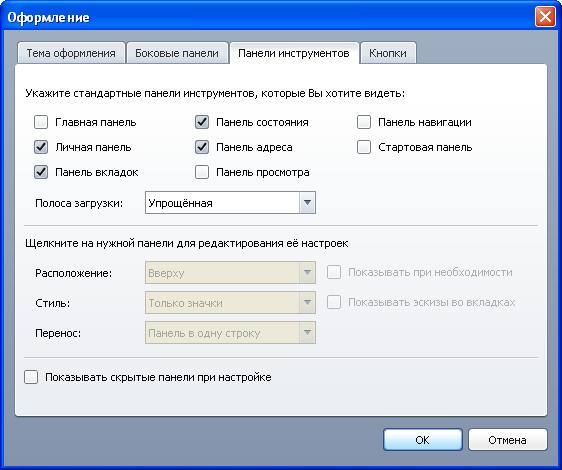This screenshot has width=562, height=470.
Task: Enable the Панель просмотра checkbox
Action: tap(202, 172)
